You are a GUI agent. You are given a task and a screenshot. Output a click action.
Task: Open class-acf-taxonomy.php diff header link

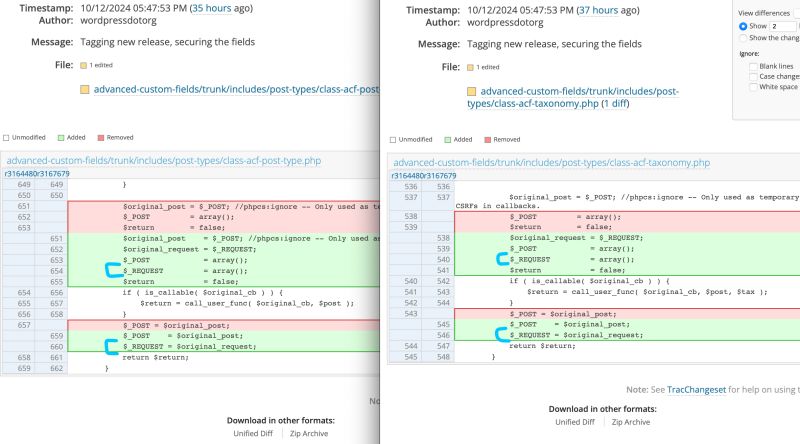click(x=552, y=163)
